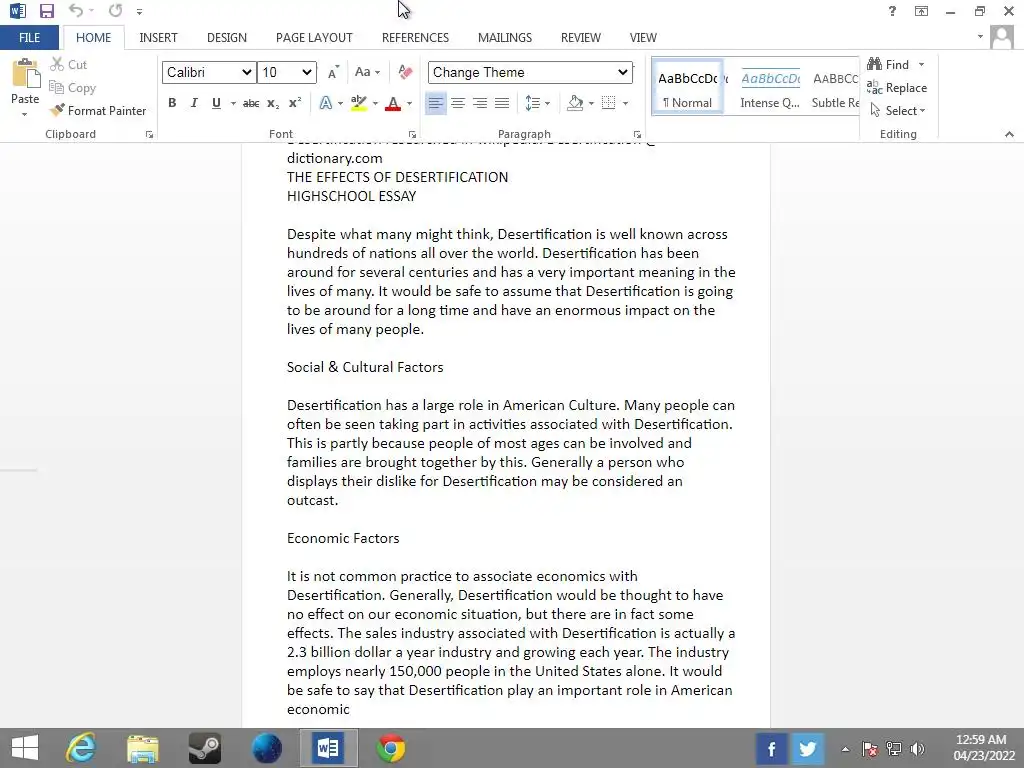Expand the Paste options arrow

25,114
